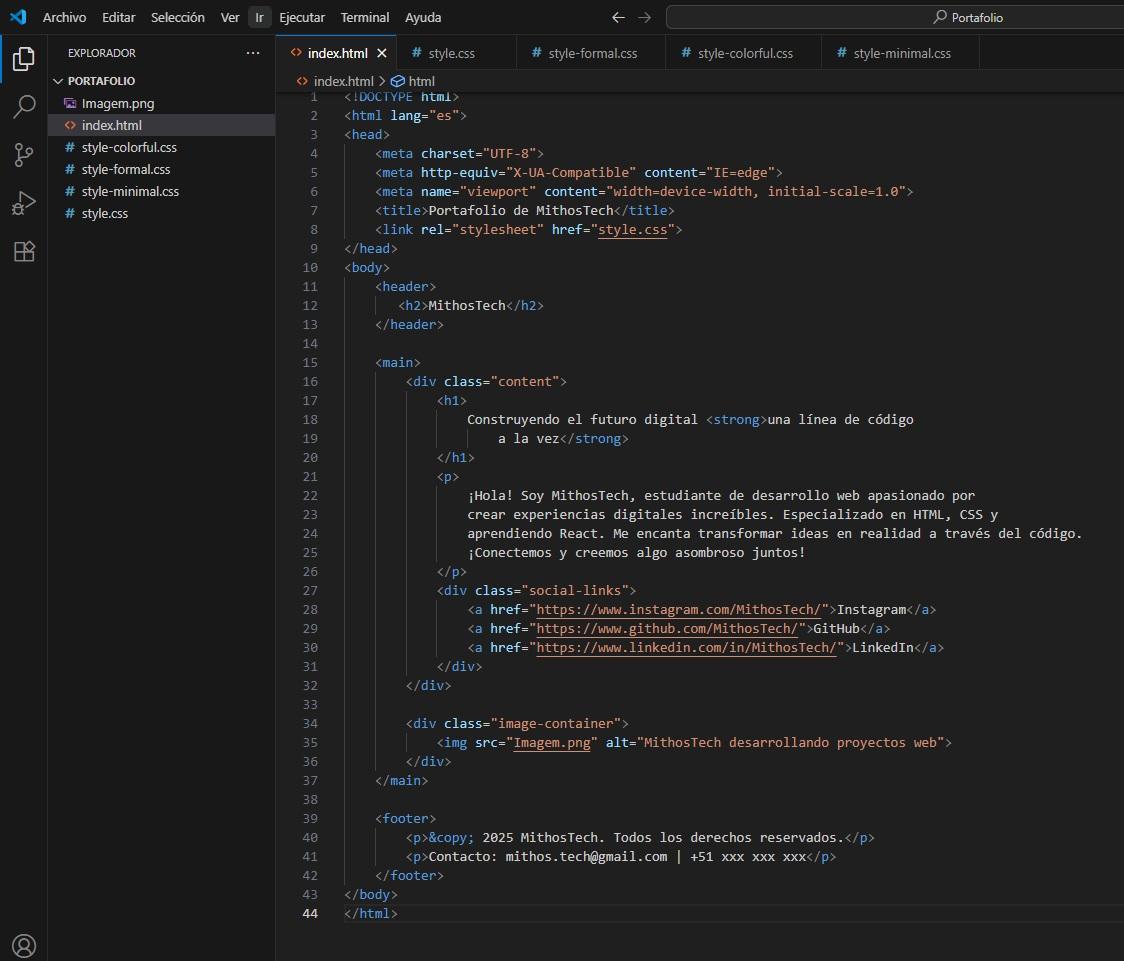1124x961 pixels.
Task: Click the HTML icon beside index.html in Explorer
Action: pyautogui.click(x=70, y=125)
